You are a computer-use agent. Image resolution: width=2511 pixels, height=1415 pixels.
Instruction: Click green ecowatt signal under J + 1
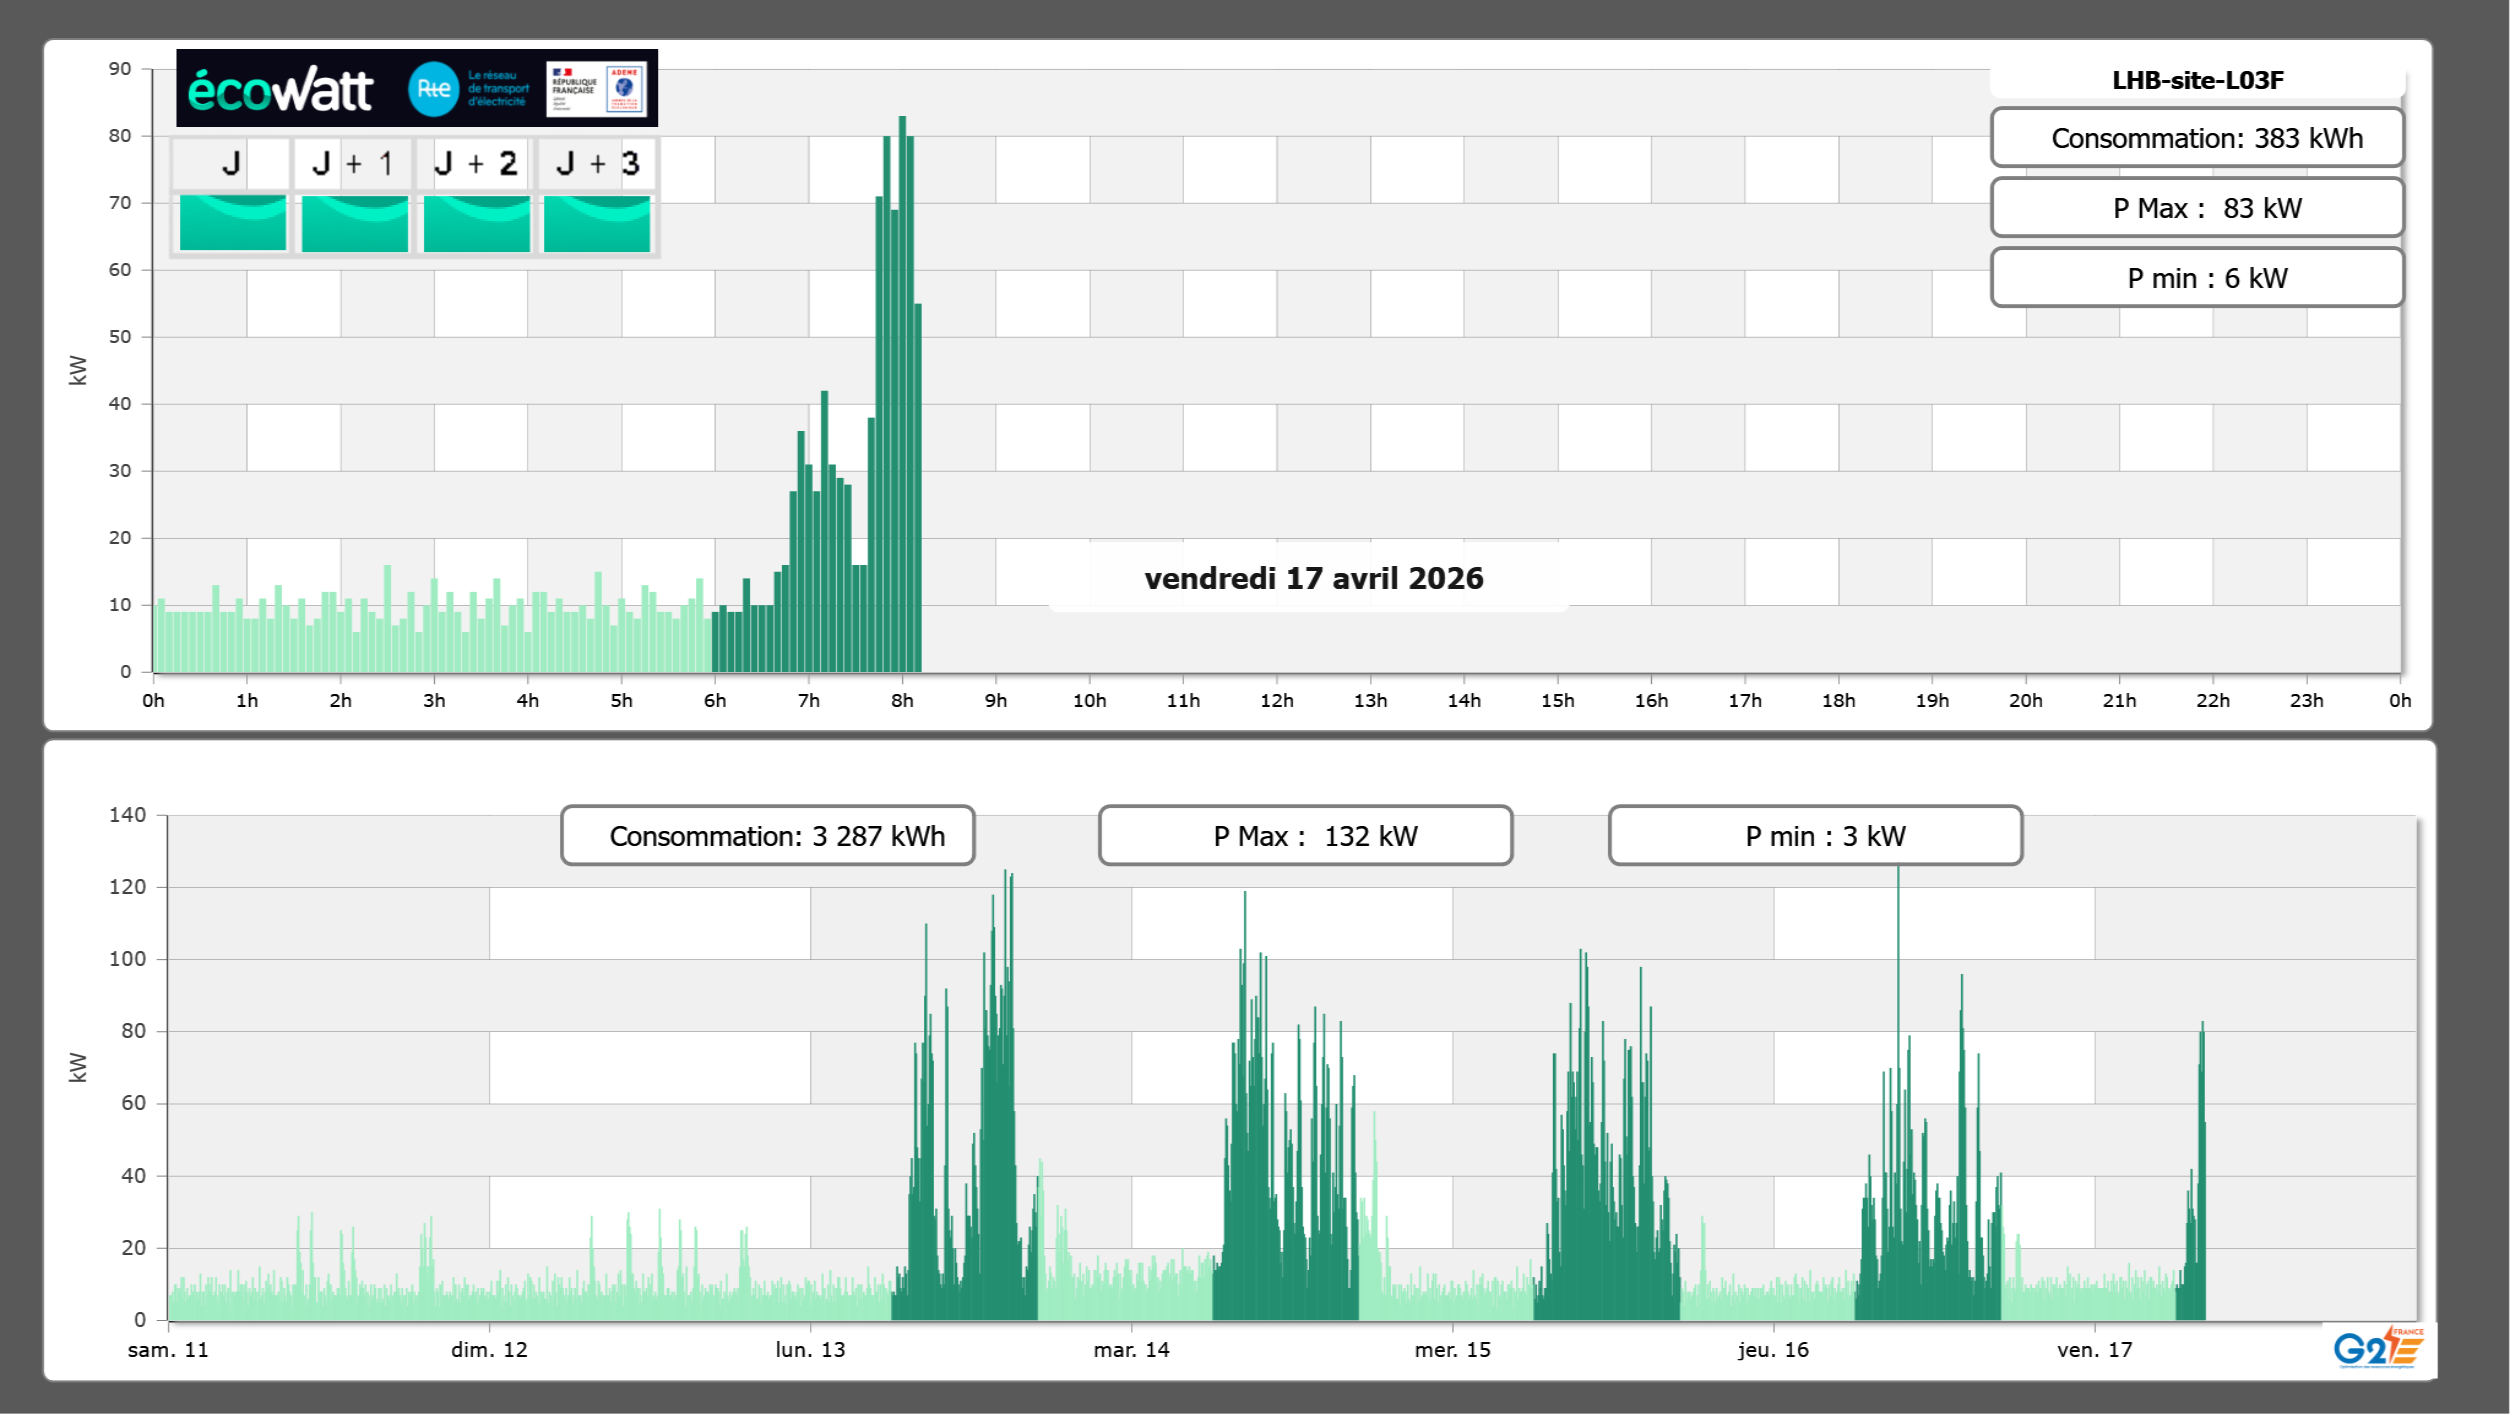[355, 223]
